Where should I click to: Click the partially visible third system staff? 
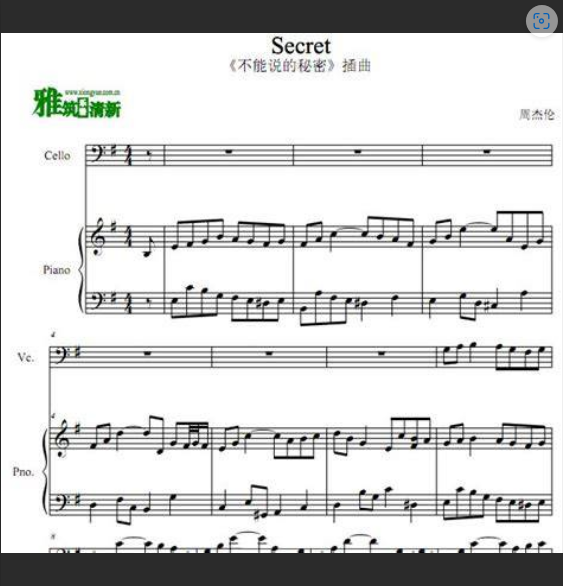tap(301, 546)
